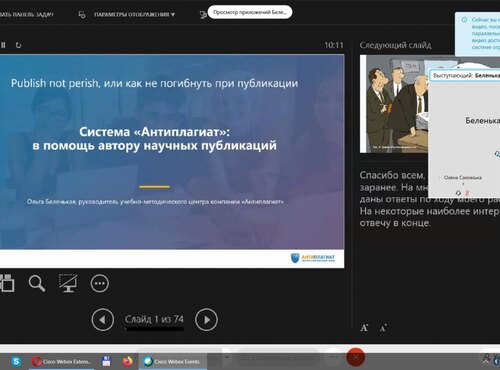Open the see all slides grid
This screenshot has height=370, width=500.
pos(7,283)
